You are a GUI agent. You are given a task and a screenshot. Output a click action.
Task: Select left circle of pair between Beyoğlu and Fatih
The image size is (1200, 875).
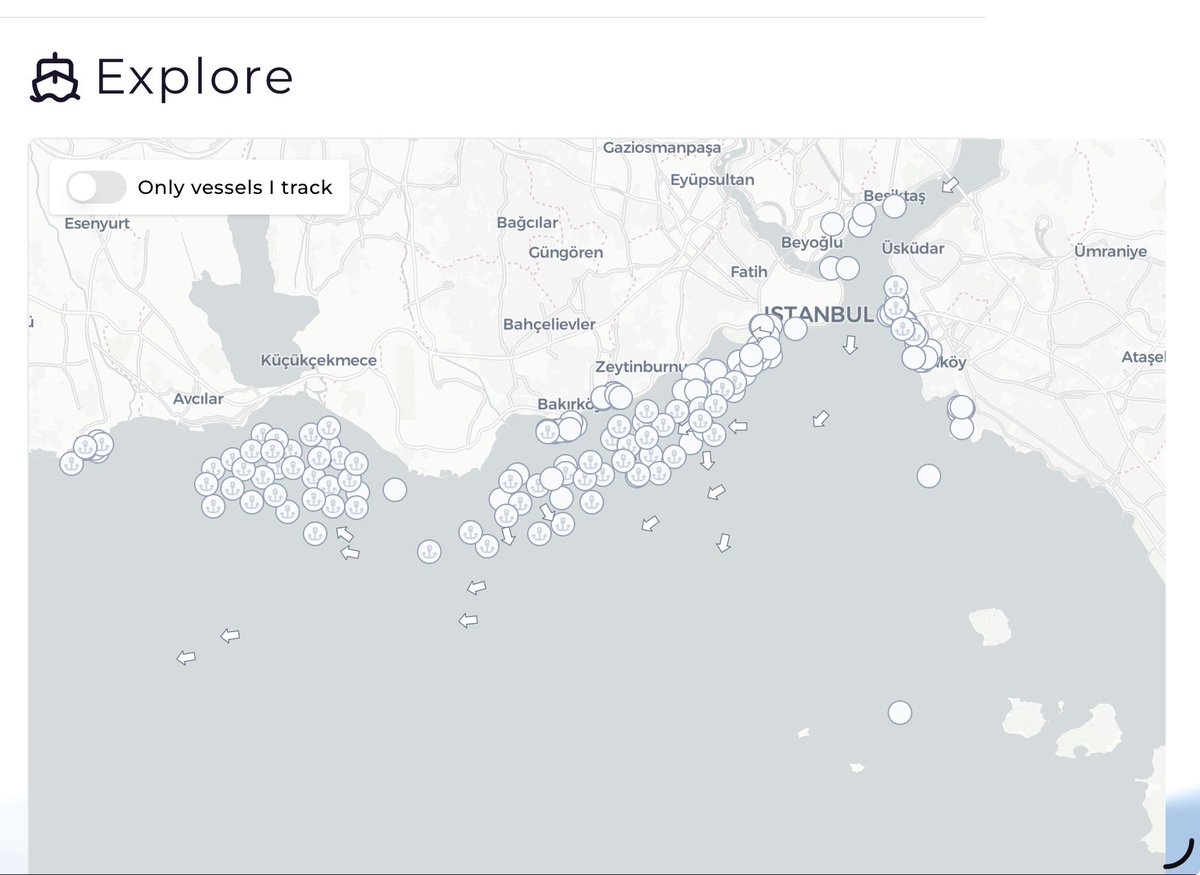tap(831, 268)
